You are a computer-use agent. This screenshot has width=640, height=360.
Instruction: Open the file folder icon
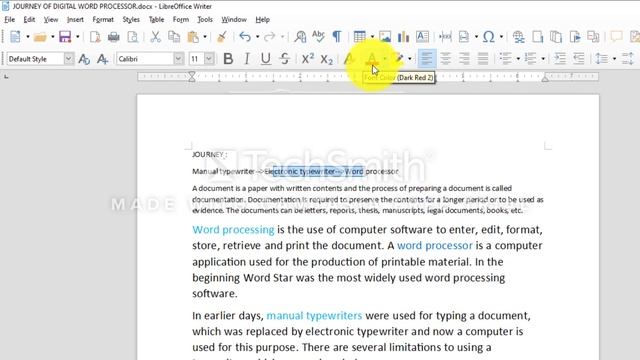[x=40, y=37]
